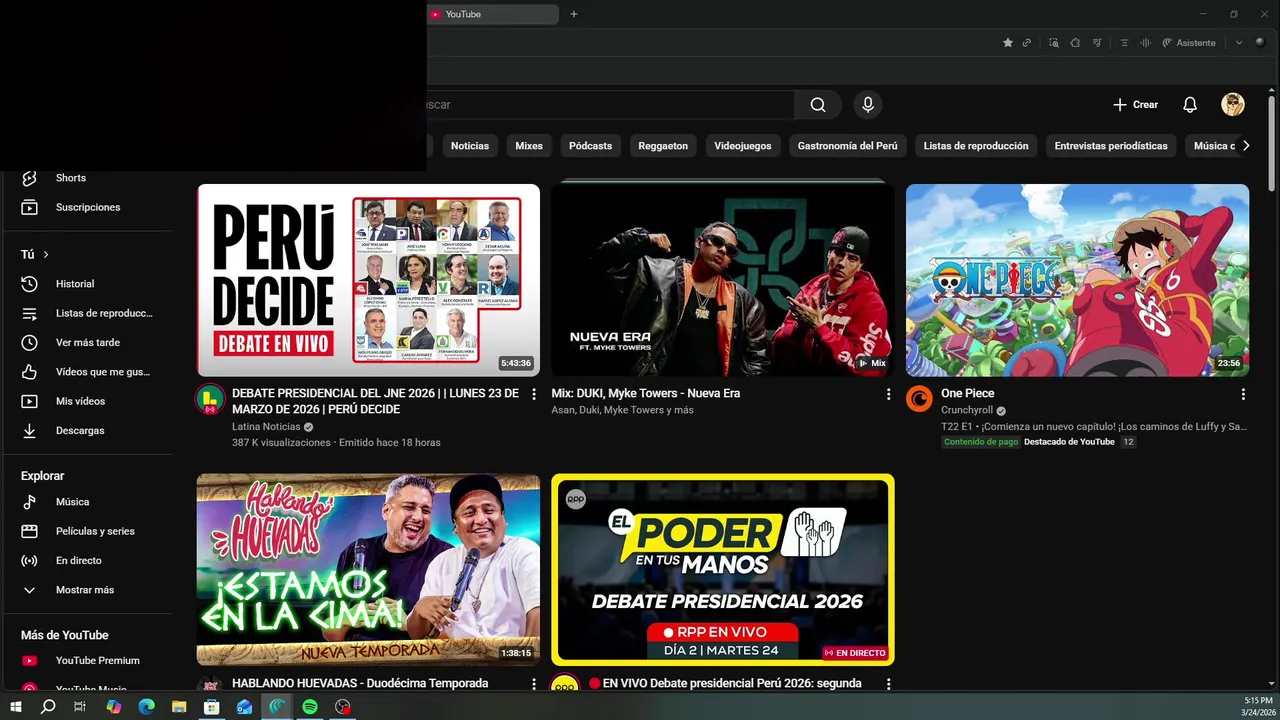Click the One Piece title

(967, 394)
